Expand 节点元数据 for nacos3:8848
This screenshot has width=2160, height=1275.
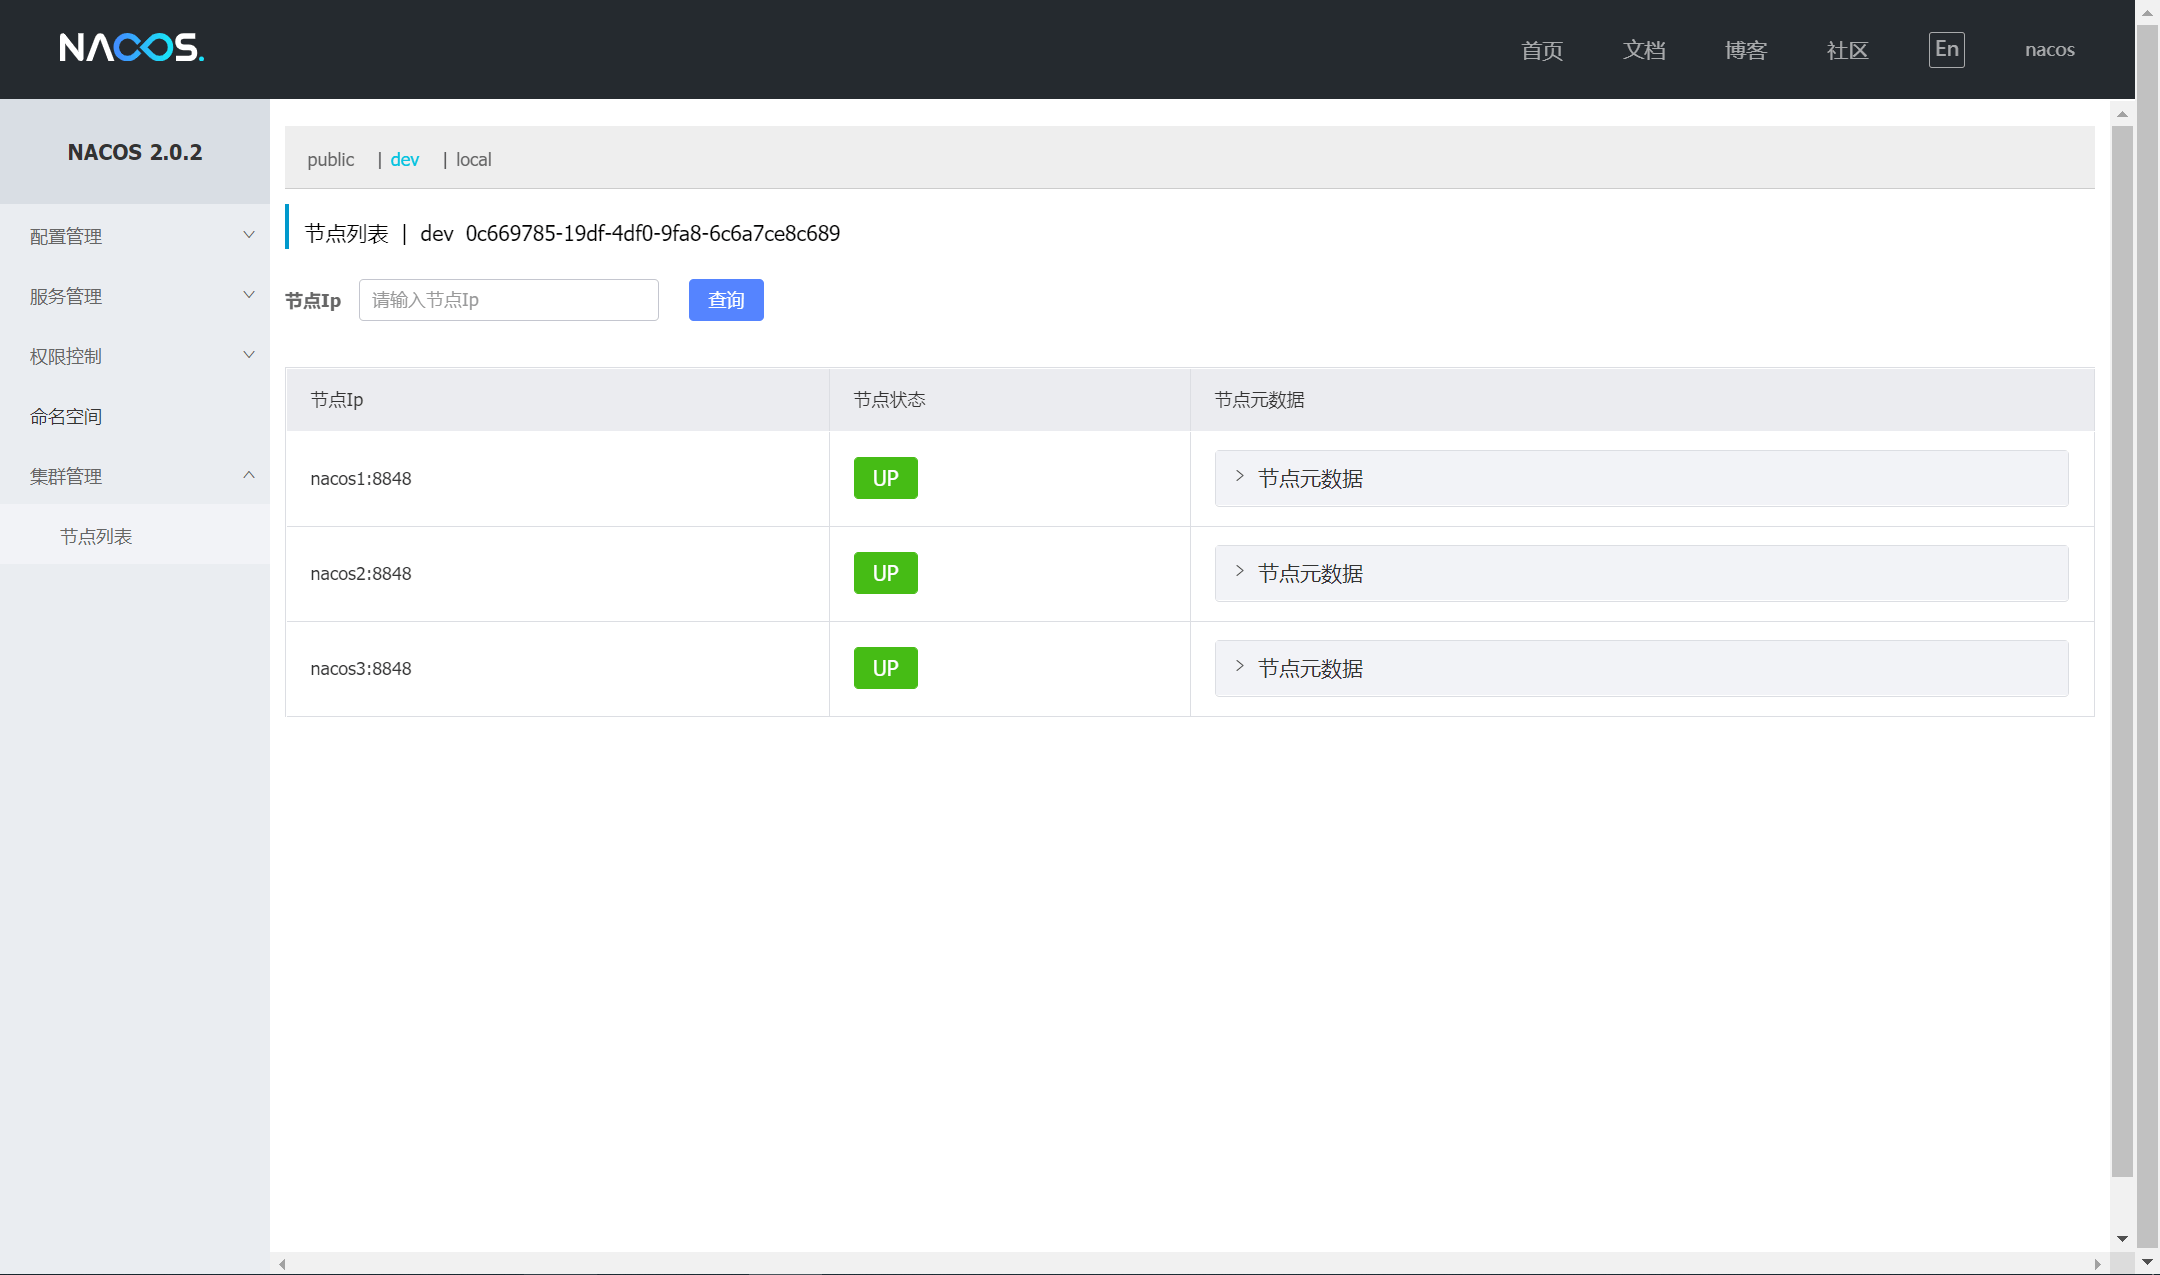[1641, 668]
